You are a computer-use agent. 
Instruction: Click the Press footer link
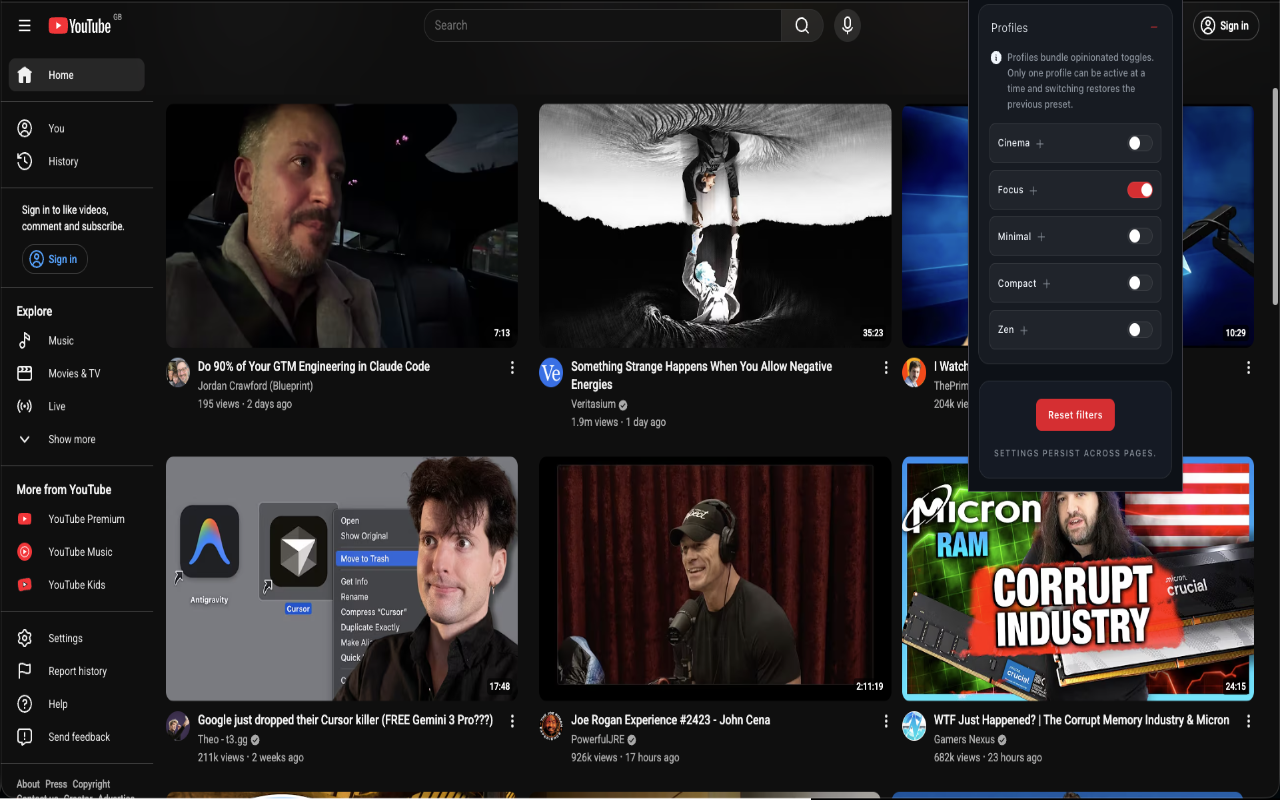(56, 784)
